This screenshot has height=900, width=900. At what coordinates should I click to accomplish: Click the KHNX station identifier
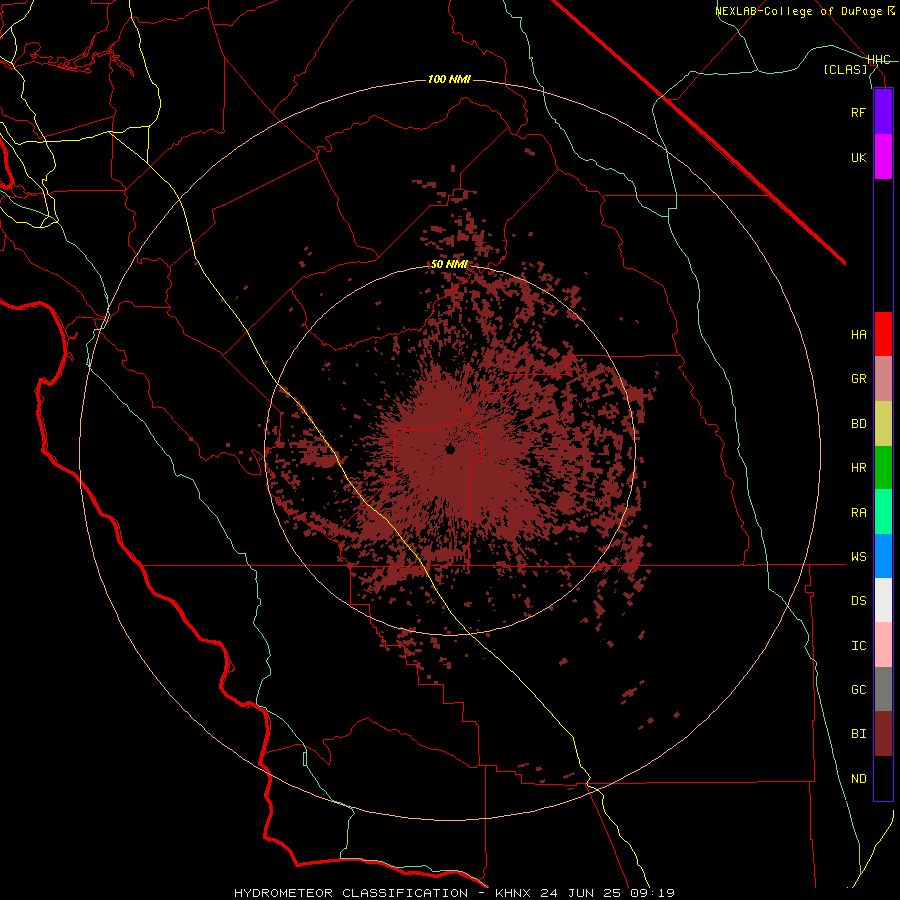(x=514, y=893)
